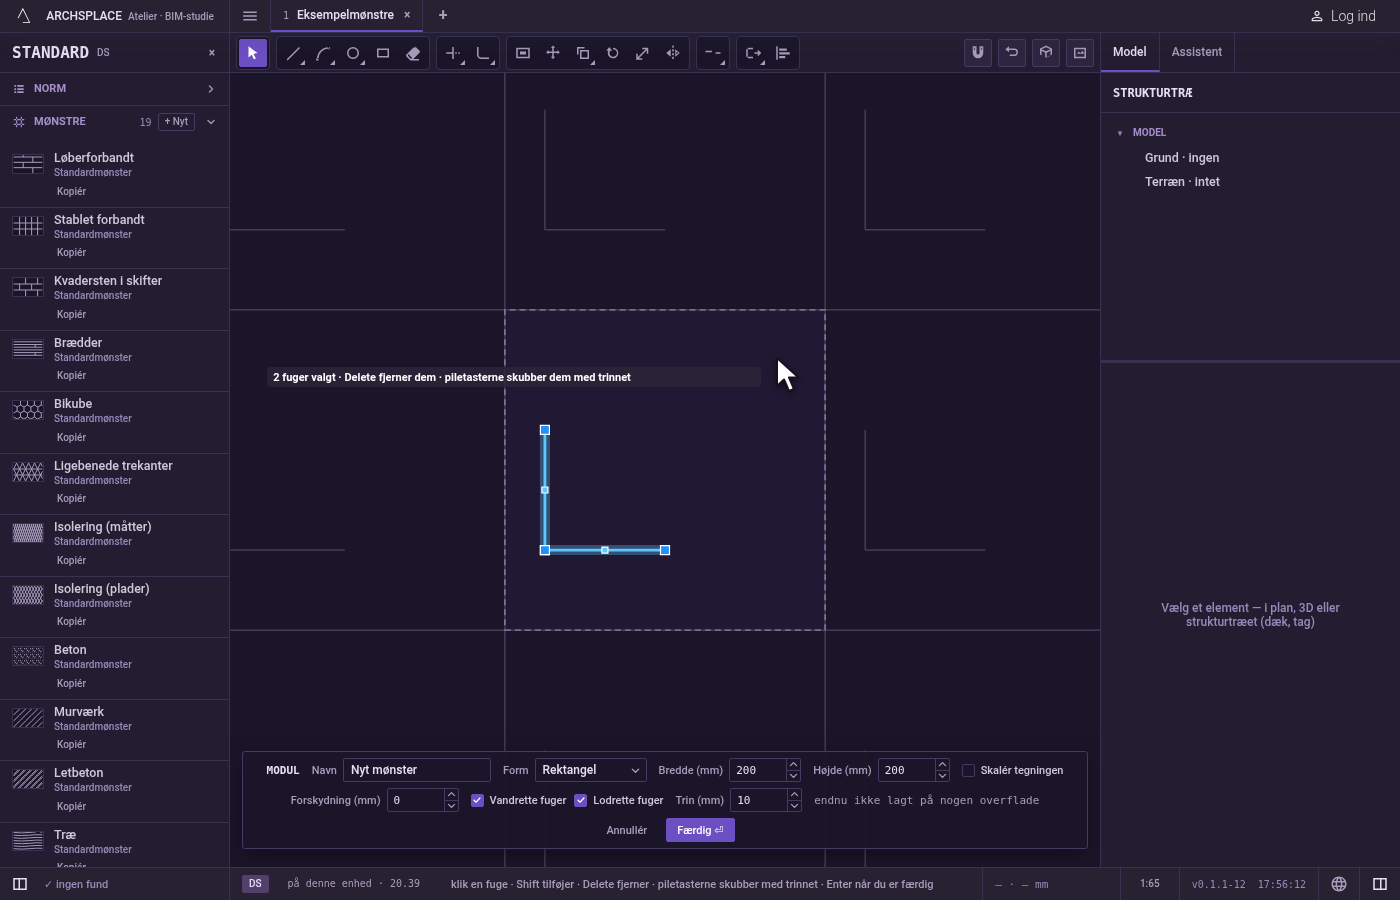This screenshot has width=1400, height=900.
Task: Switch to the Model tab
Action: pos(1130,52)
